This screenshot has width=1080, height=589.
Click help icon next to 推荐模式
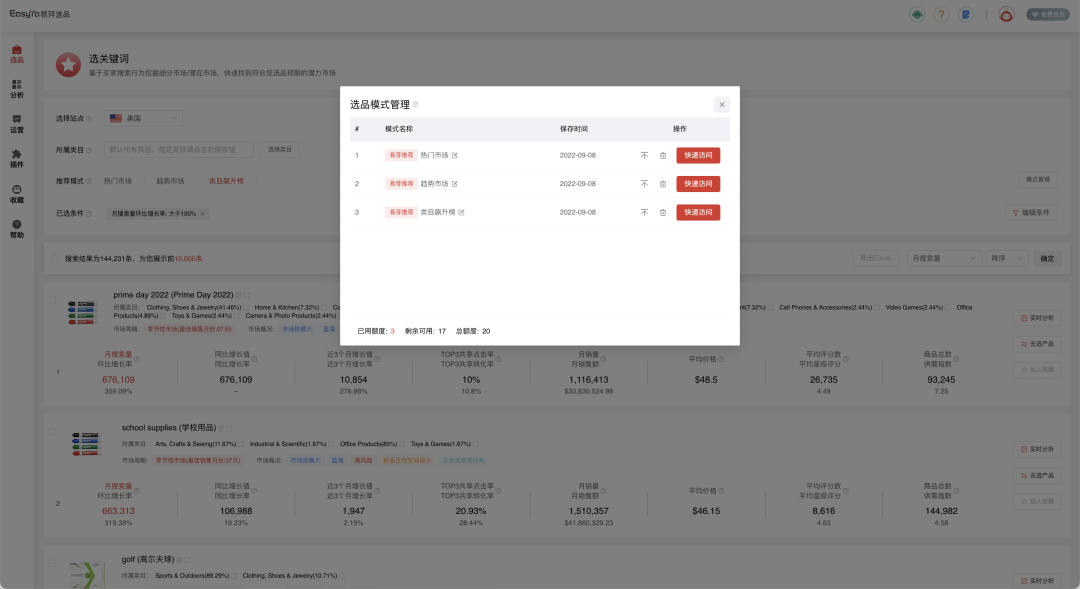click(x=89, y=181)
